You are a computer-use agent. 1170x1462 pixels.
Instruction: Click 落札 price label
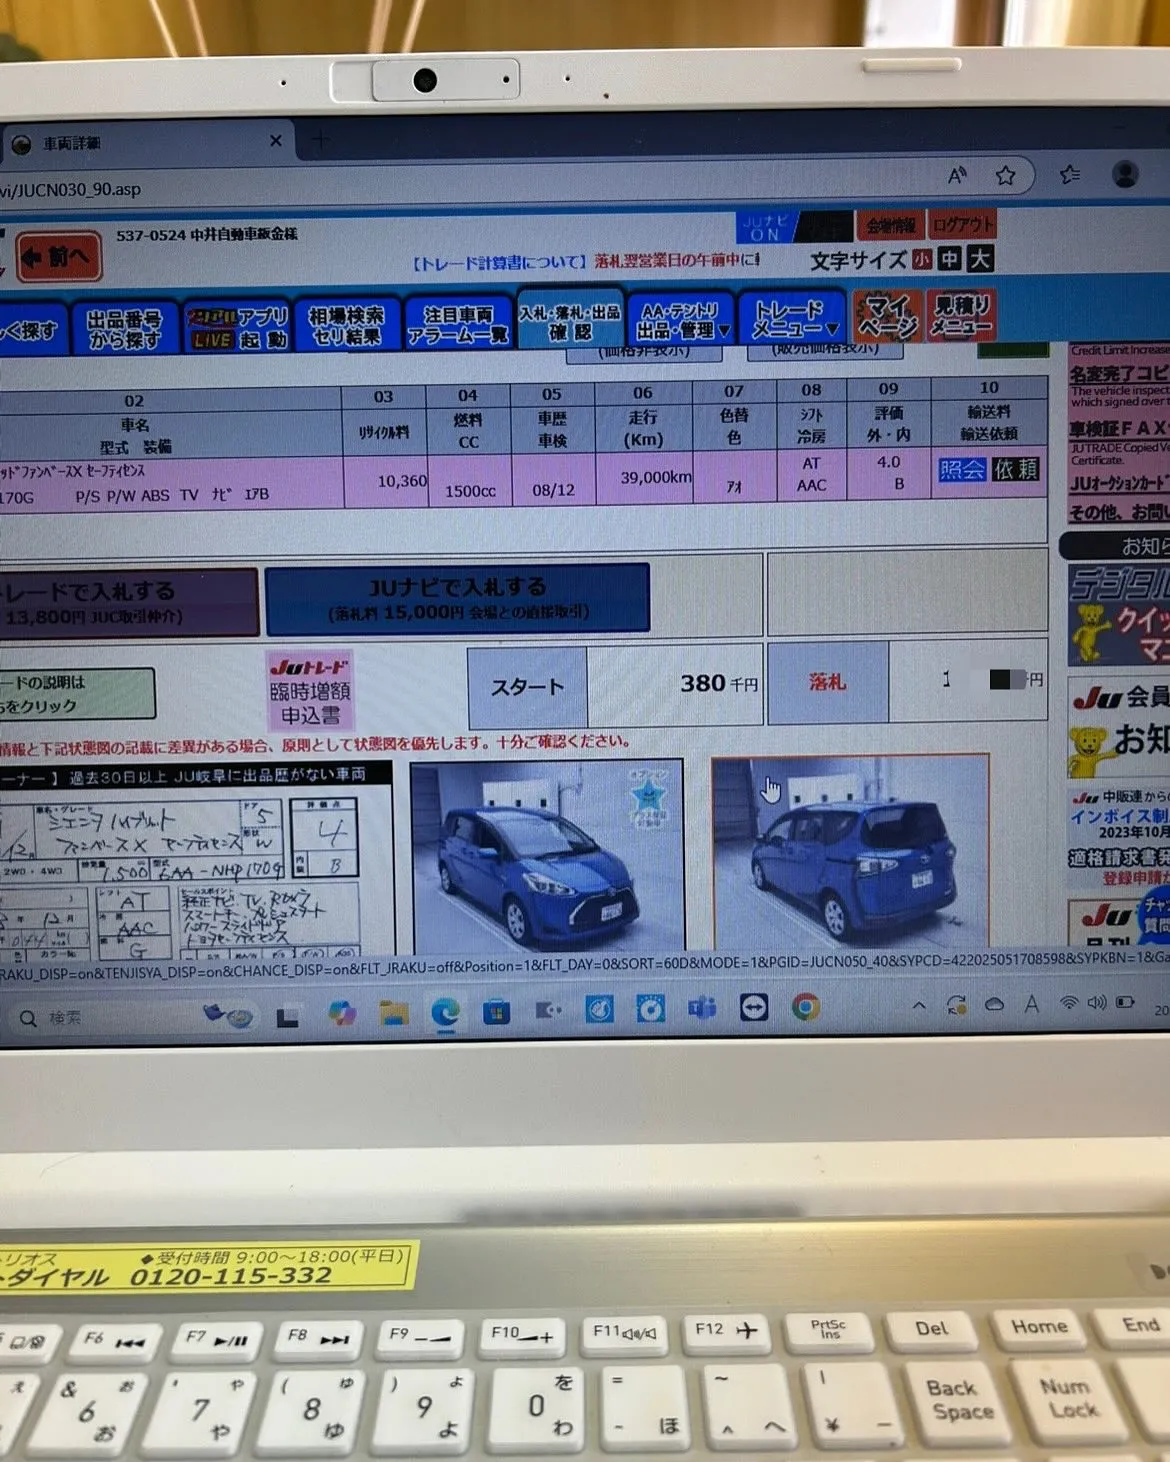pyautogui.click(x=827, y=683)
